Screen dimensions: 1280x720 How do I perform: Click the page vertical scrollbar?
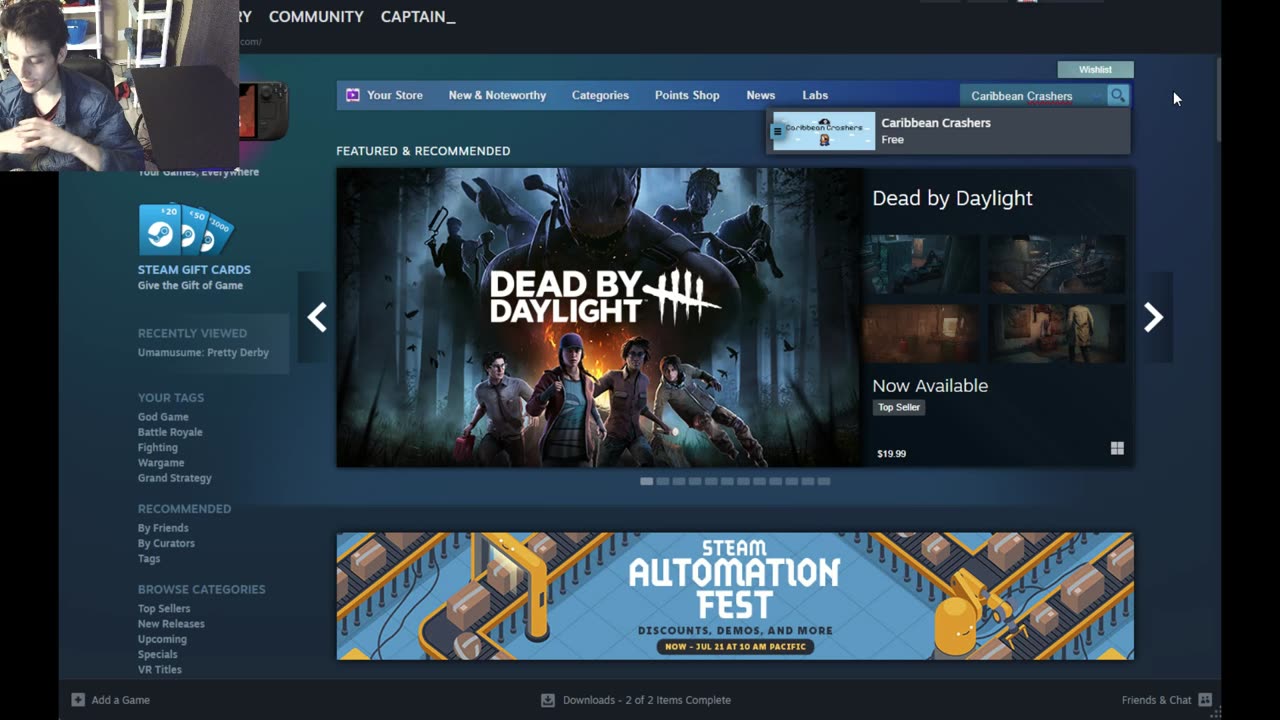point(1217,100)
